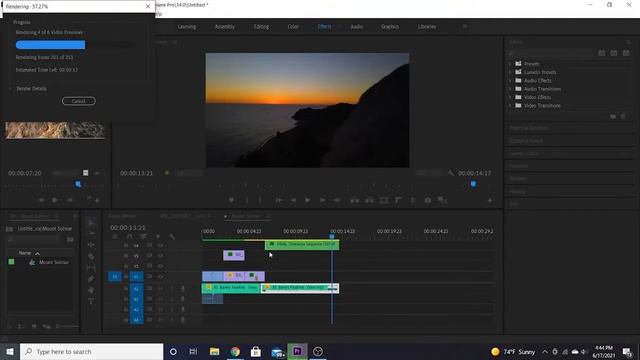Select the Pen tool
The width and height of the screenshot is (640, 360).
click(x=91, y=279)
